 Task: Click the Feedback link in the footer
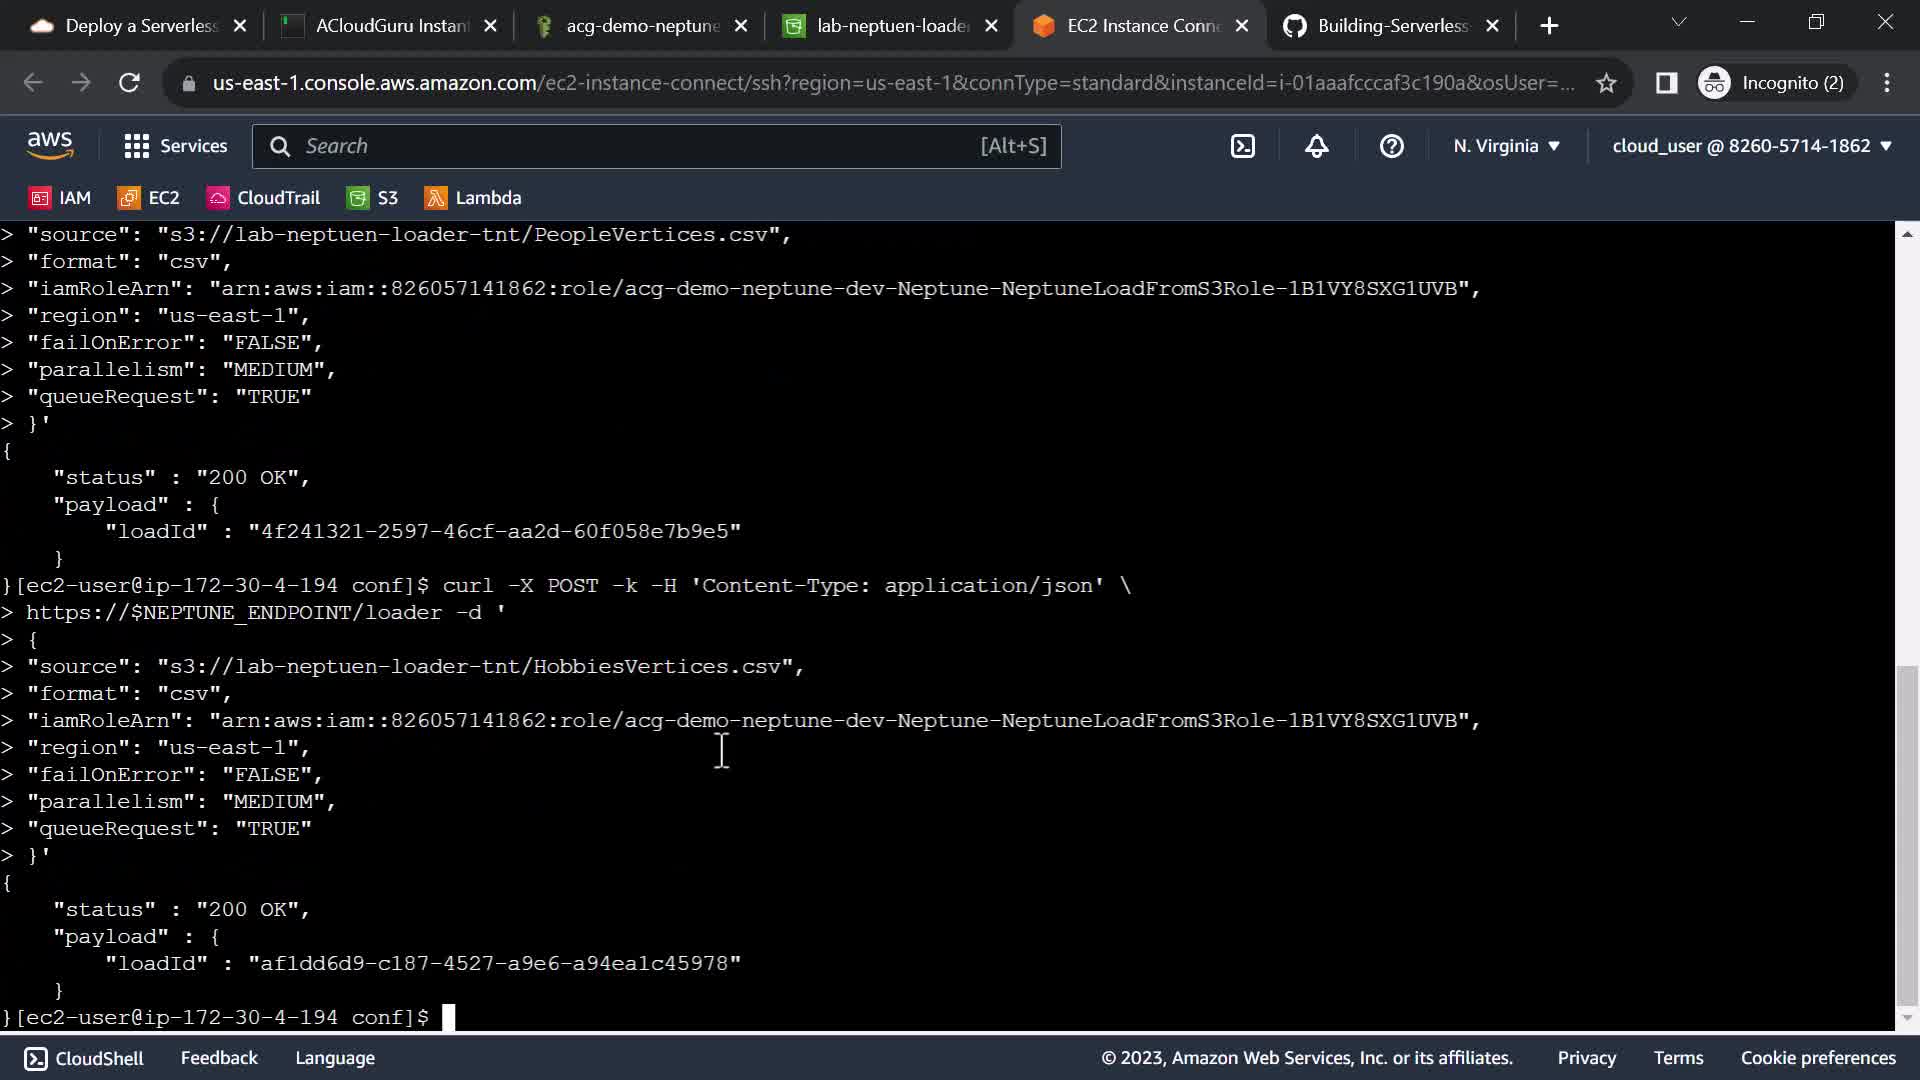click(219, 1058)
